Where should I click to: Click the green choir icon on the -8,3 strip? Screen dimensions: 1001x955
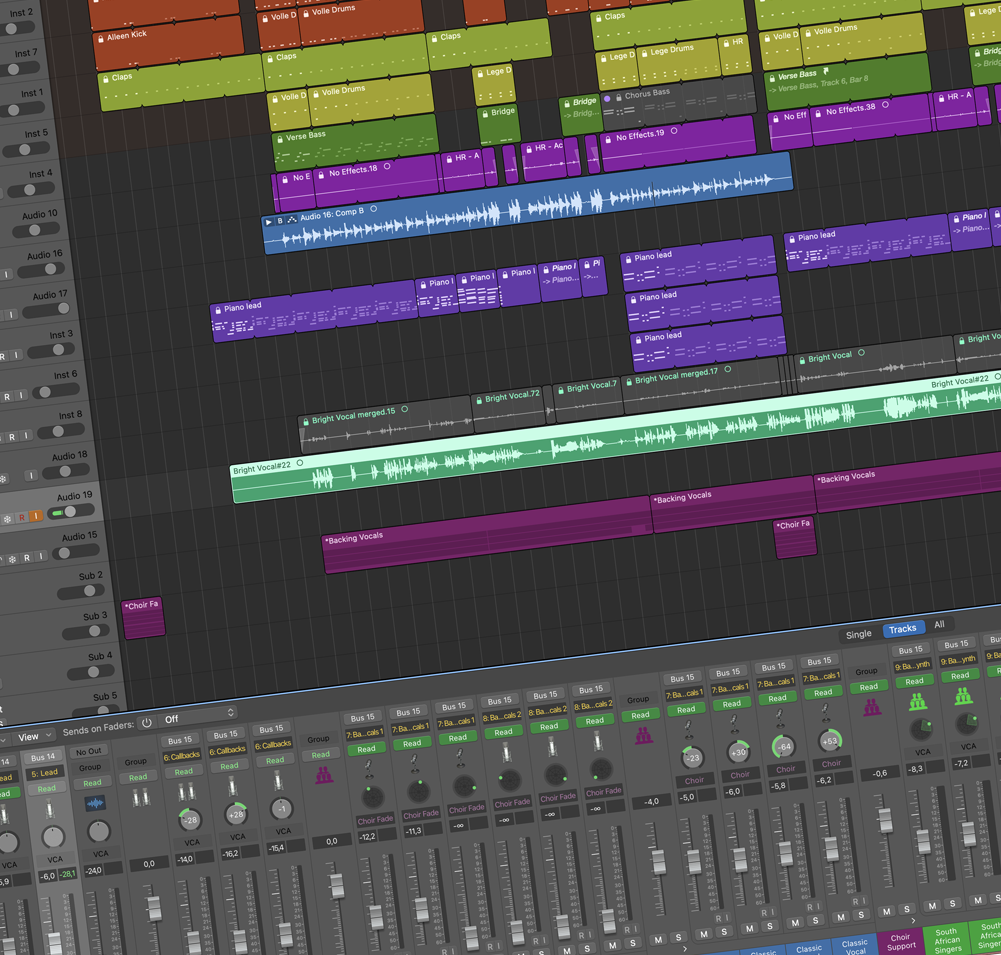(918, 701)
